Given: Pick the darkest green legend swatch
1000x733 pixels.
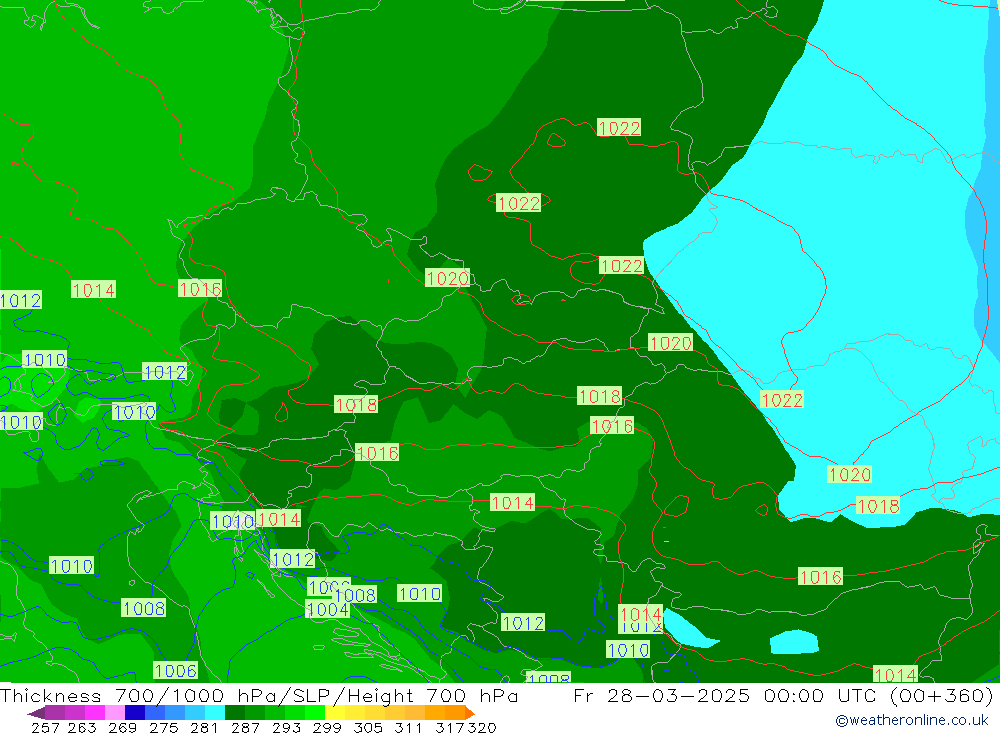Looking at the screenshot, I should pyautogui.click(x=235, y=713).
